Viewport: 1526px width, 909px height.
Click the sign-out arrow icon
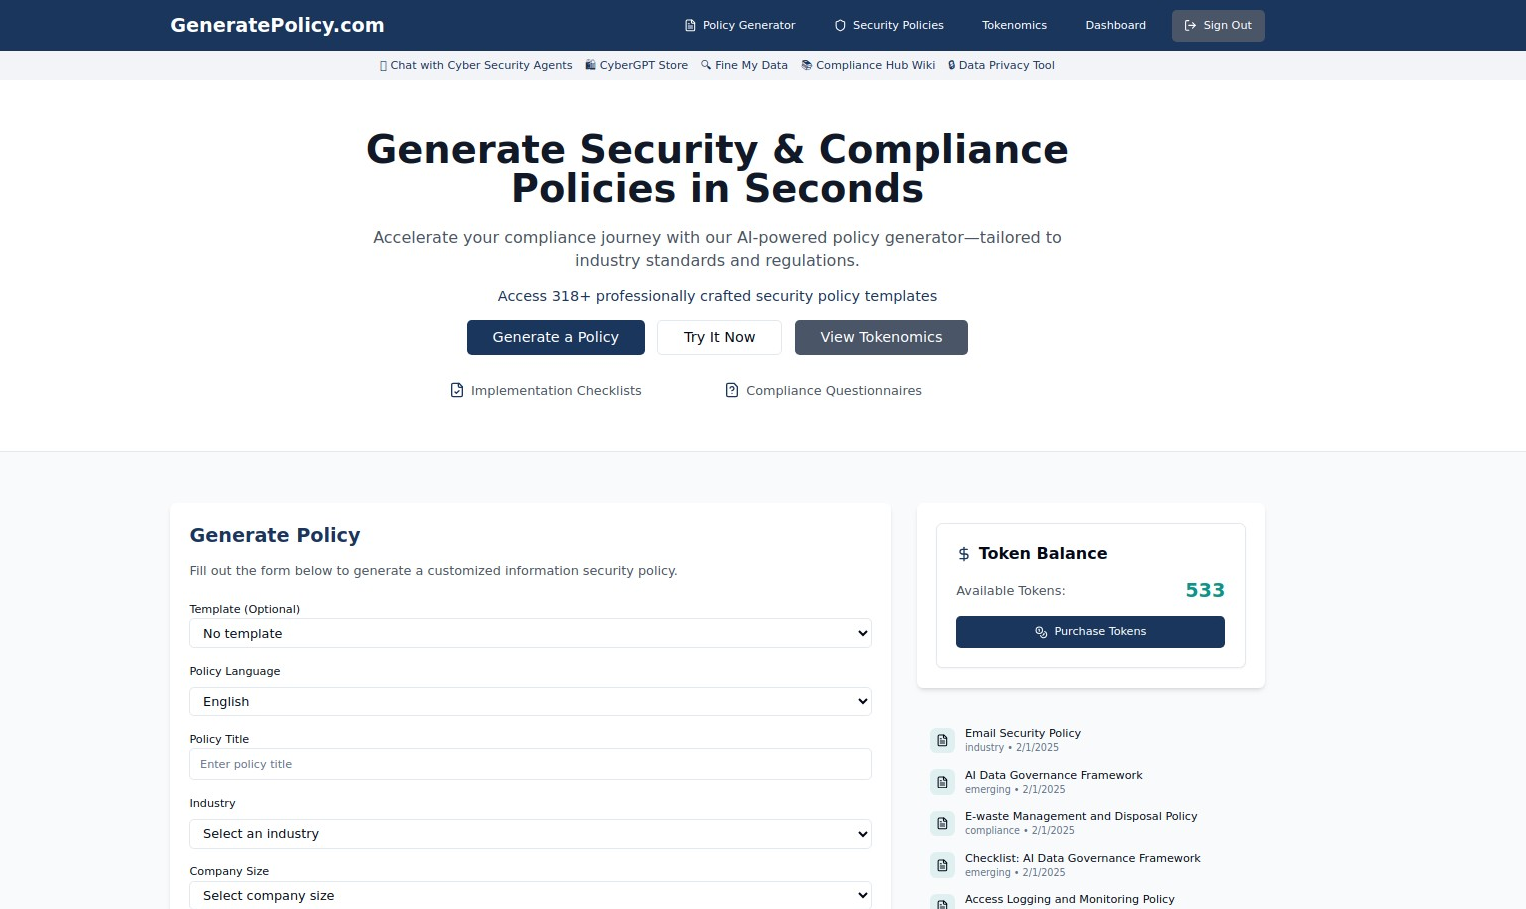point(1190,25)
